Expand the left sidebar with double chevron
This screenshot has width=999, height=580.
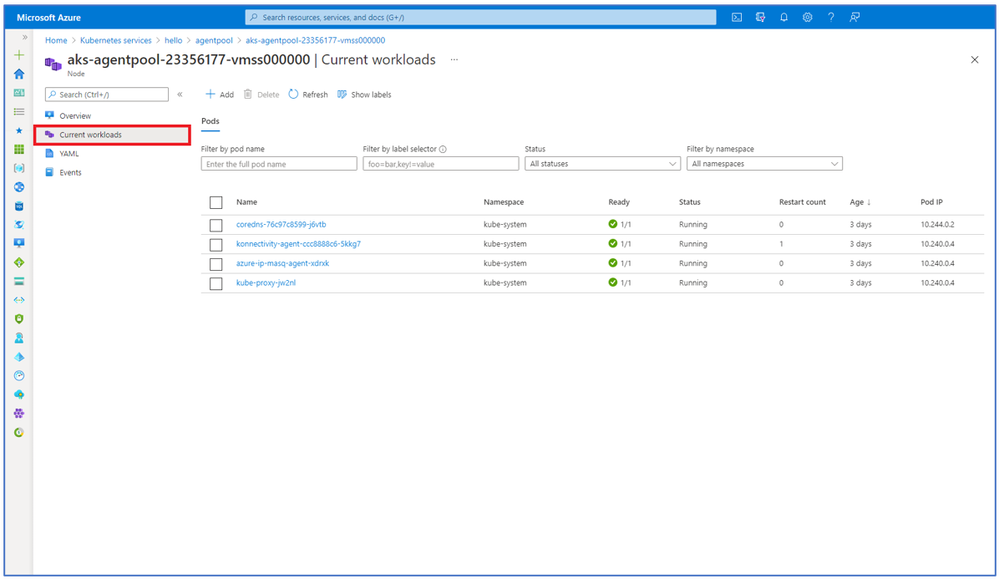pyautogui.click(x=25, y=38)
